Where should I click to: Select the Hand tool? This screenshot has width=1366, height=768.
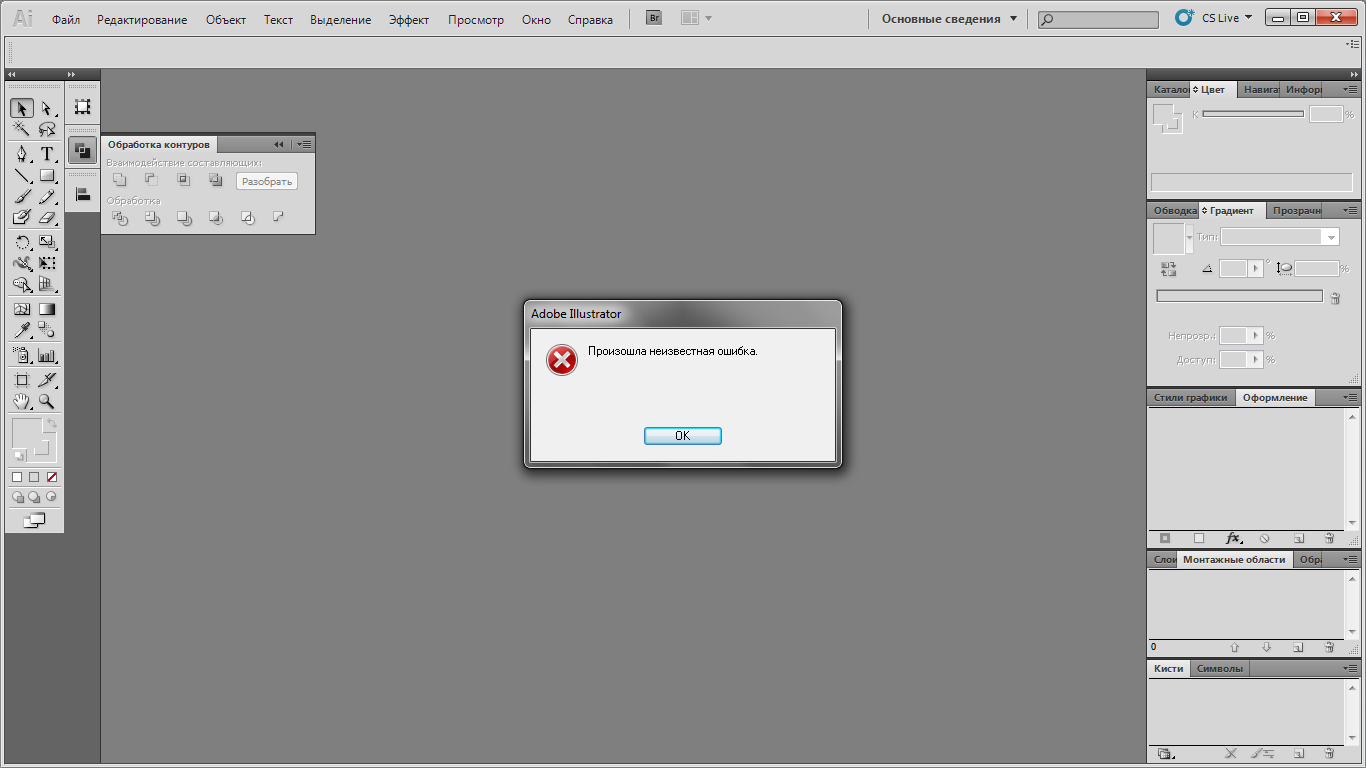(22, 401)
